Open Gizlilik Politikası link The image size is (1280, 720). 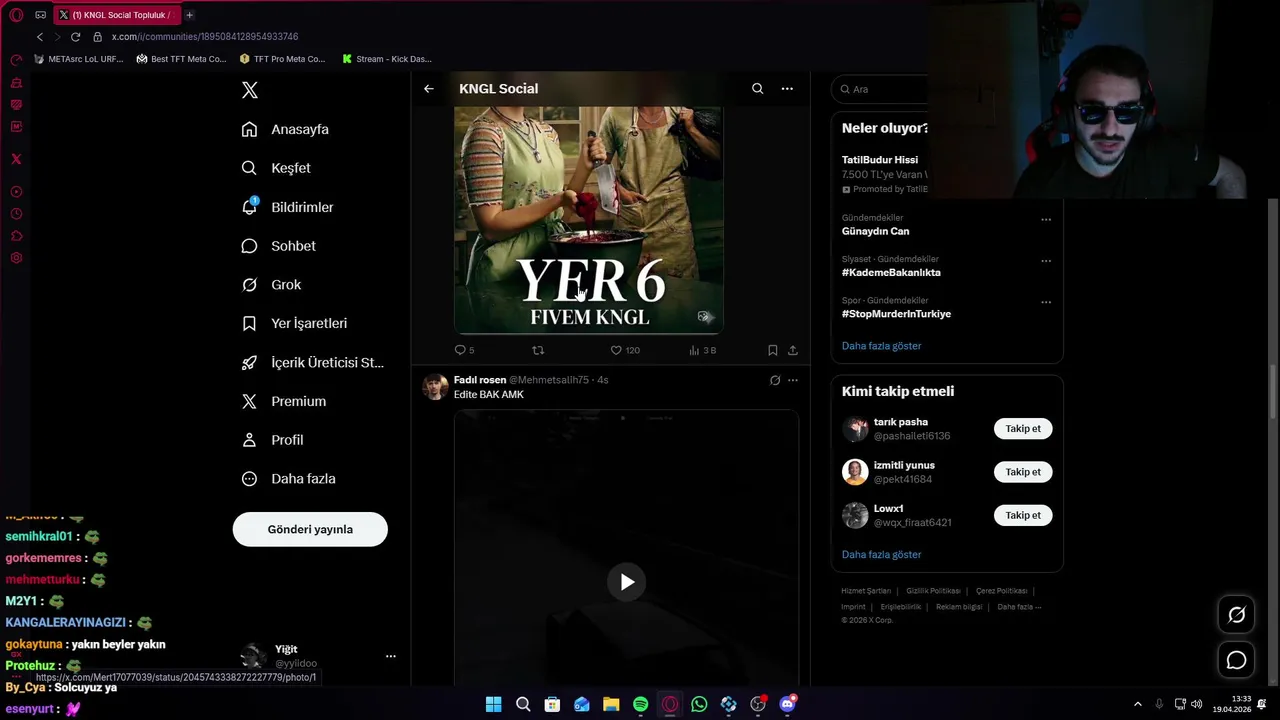tap(933, 591)
